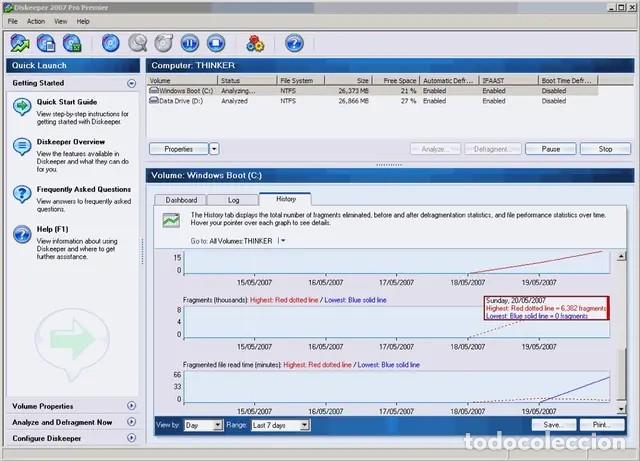Screen dimensions: 640x461
Task: Click the Fragments graph tooltip for 20/05/2007
Action: coord(547,308)
